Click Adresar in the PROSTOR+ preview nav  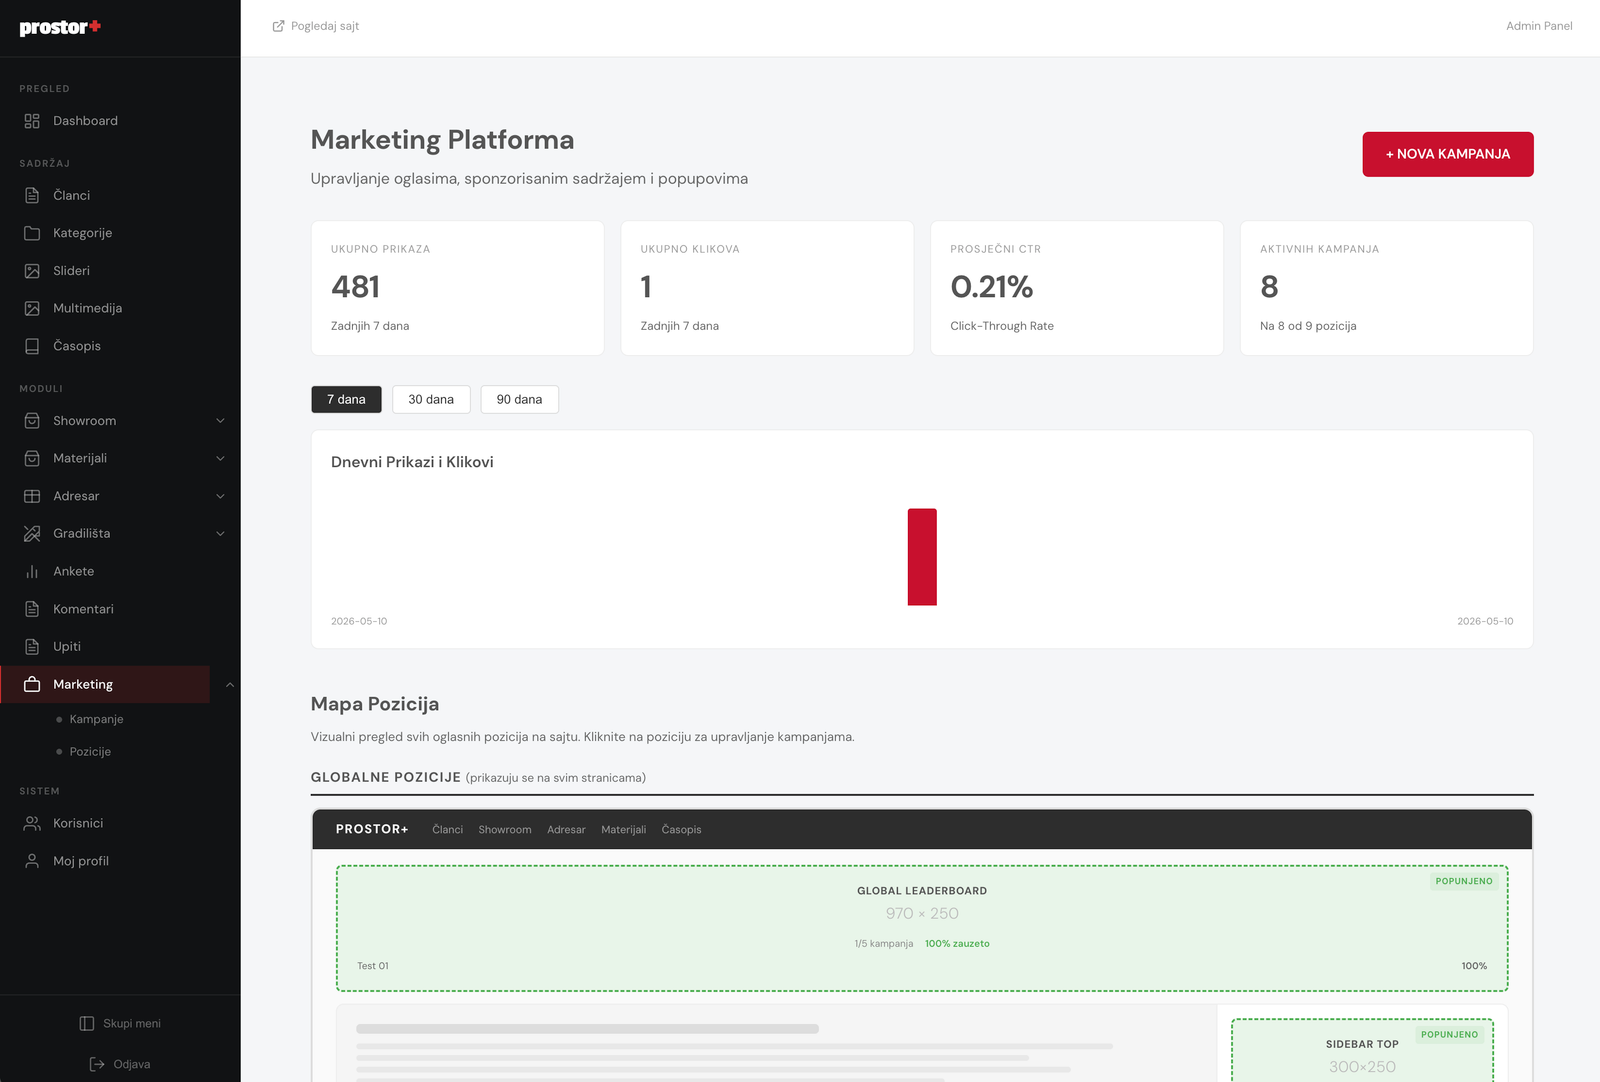(566, 830)
